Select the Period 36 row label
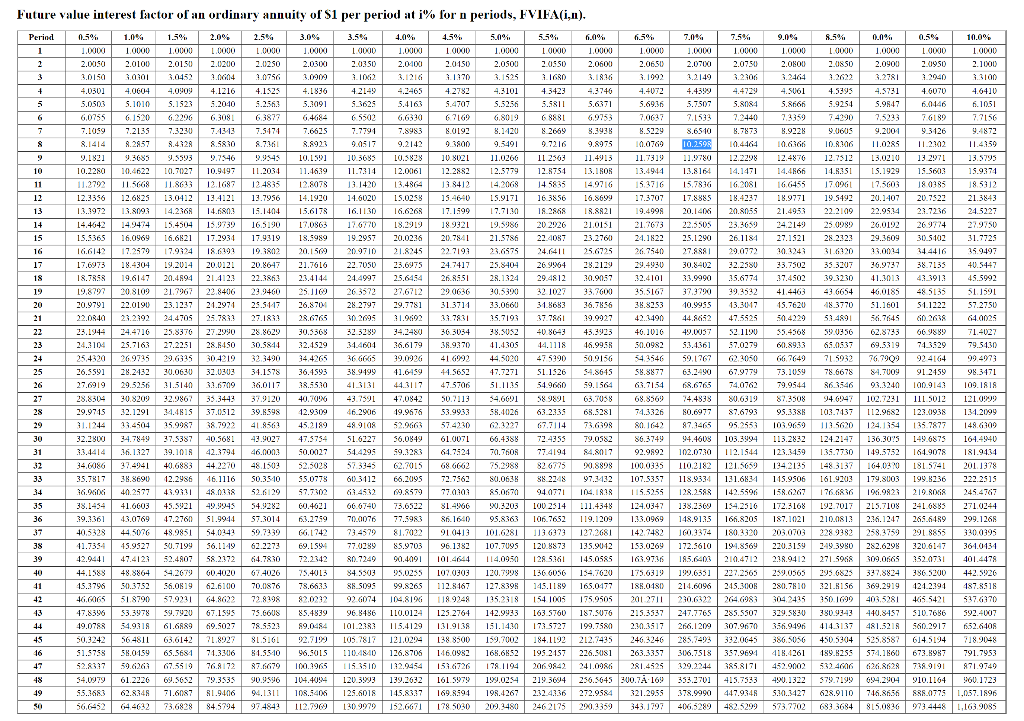The height and width of the screenshot is (721, 1024). tap(40, 519)
